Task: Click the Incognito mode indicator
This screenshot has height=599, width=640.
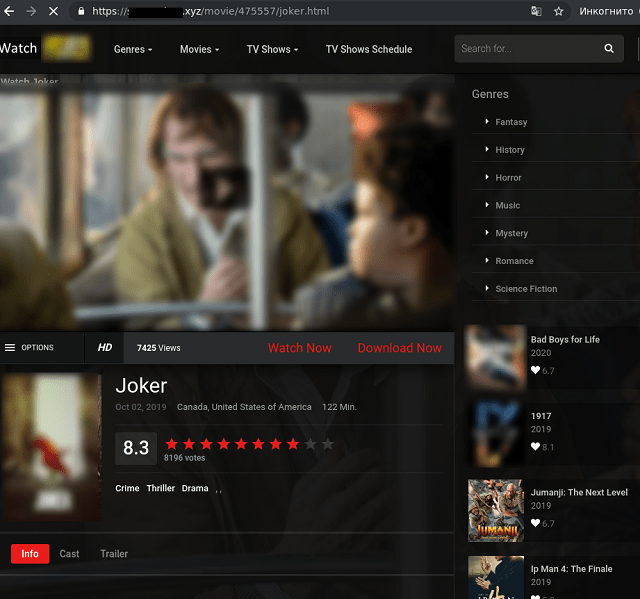Action: pos(606,11)
